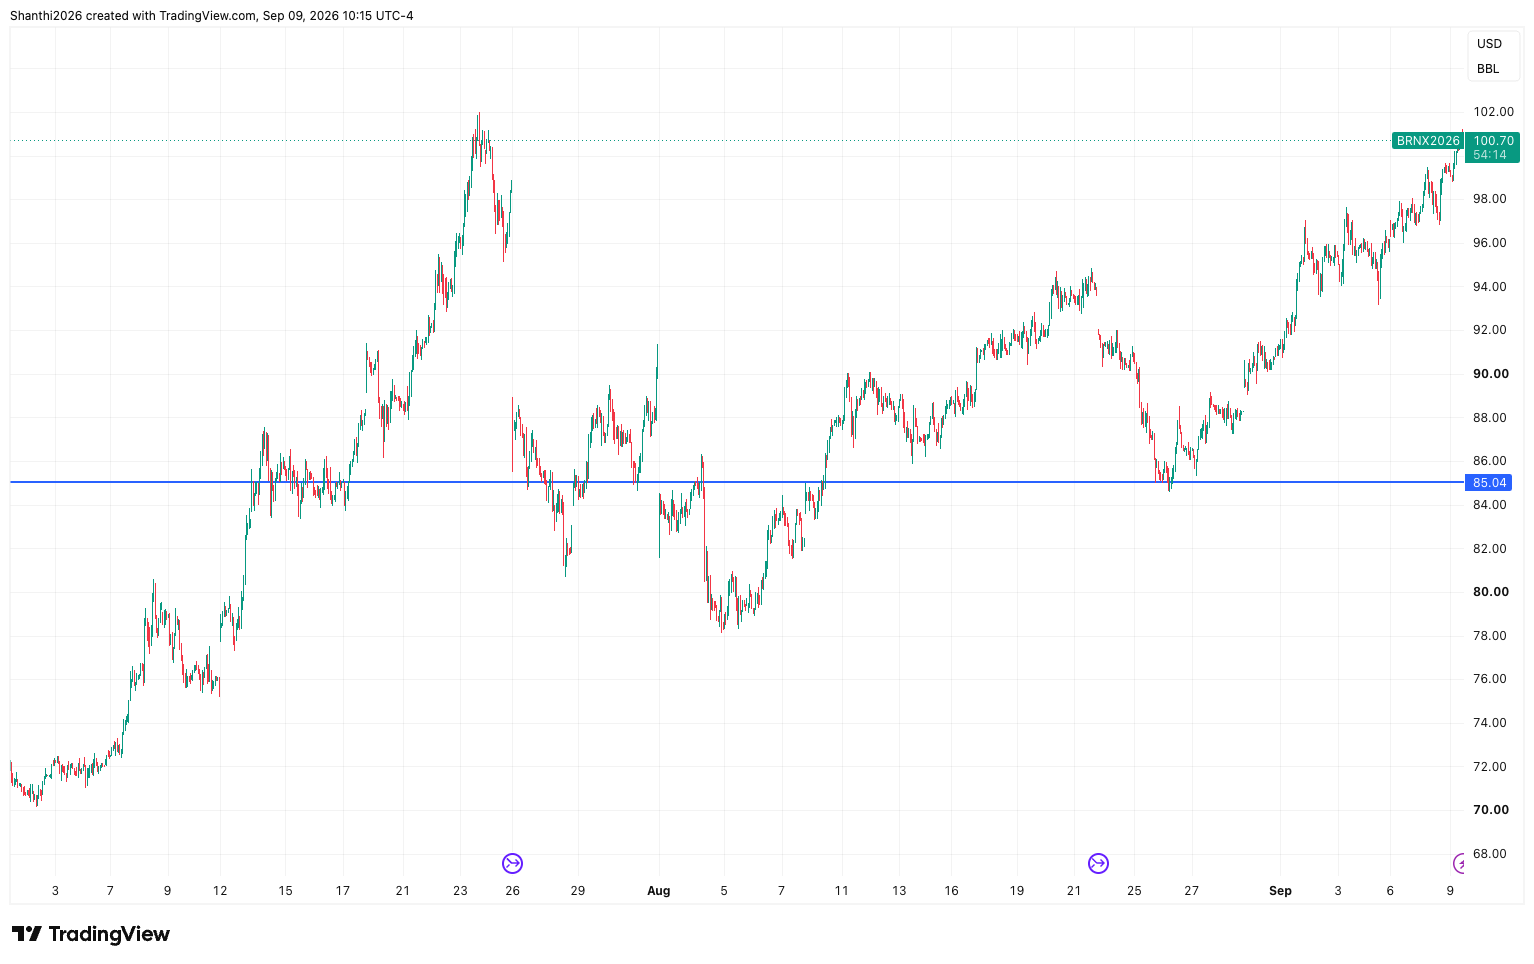Click the 82.00 price axis label
Image resolution: width=1534 pixels, height=964 pixels.
tap(1489, 549)
